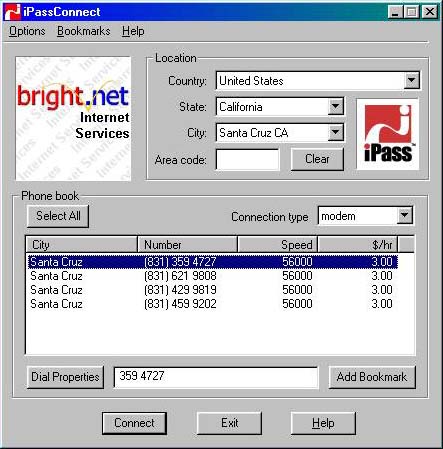443x449 pixels.
Task: Clear the location using Clear button
Action: [317, 159]
